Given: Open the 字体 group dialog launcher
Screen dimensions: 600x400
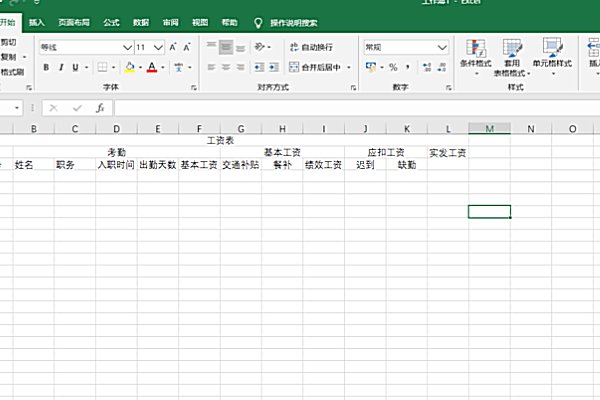Looking at the screenshot, I should point(194,88).
